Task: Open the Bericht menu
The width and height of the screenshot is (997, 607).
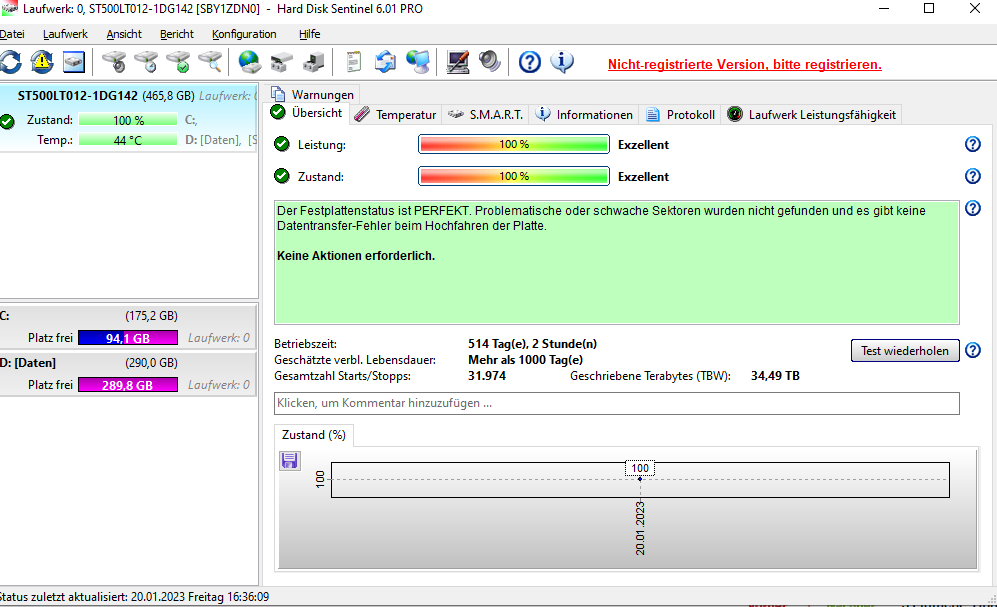Action: (x=177, y=34)
